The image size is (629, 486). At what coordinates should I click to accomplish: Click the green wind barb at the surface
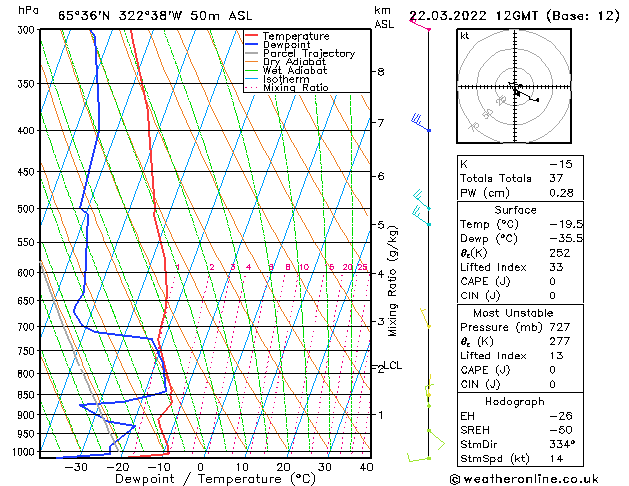pyautogui.click(x=419, y=458)
